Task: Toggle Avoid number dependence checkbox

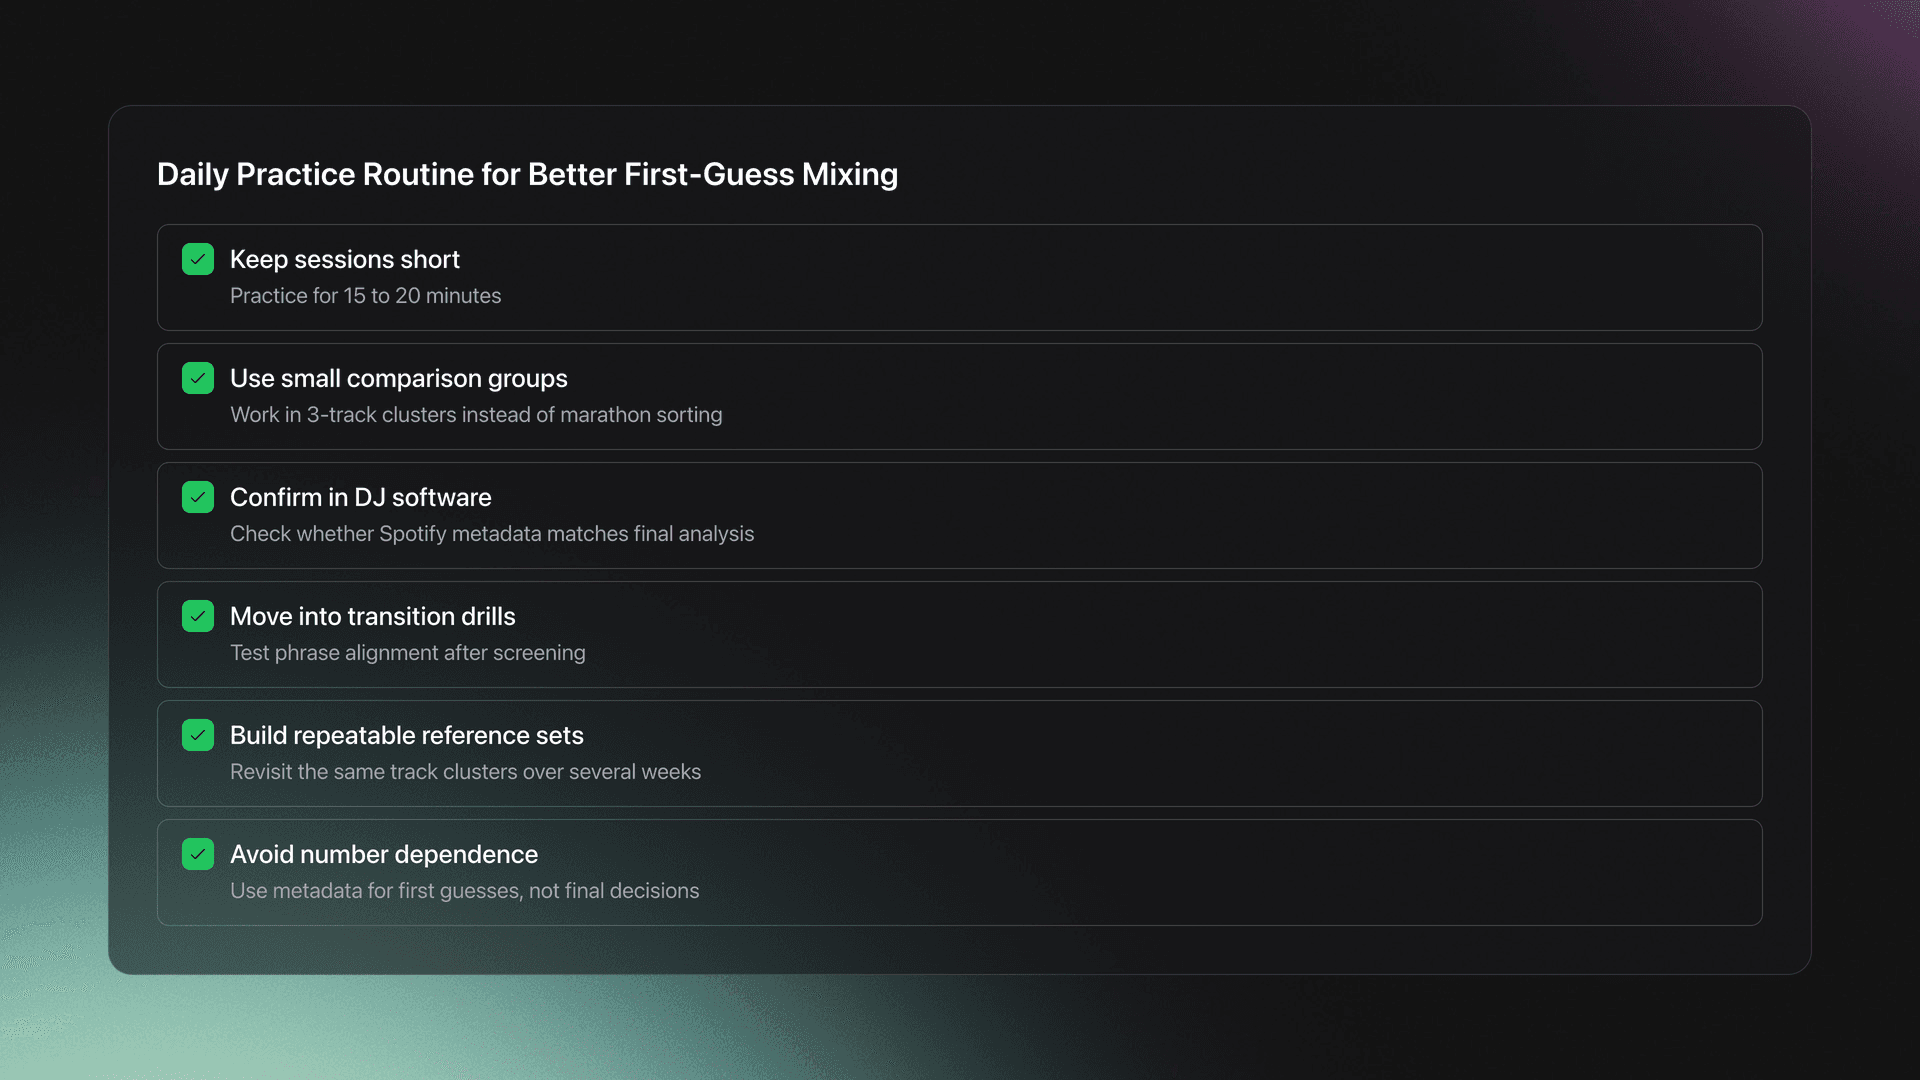Action: point(198,854)
